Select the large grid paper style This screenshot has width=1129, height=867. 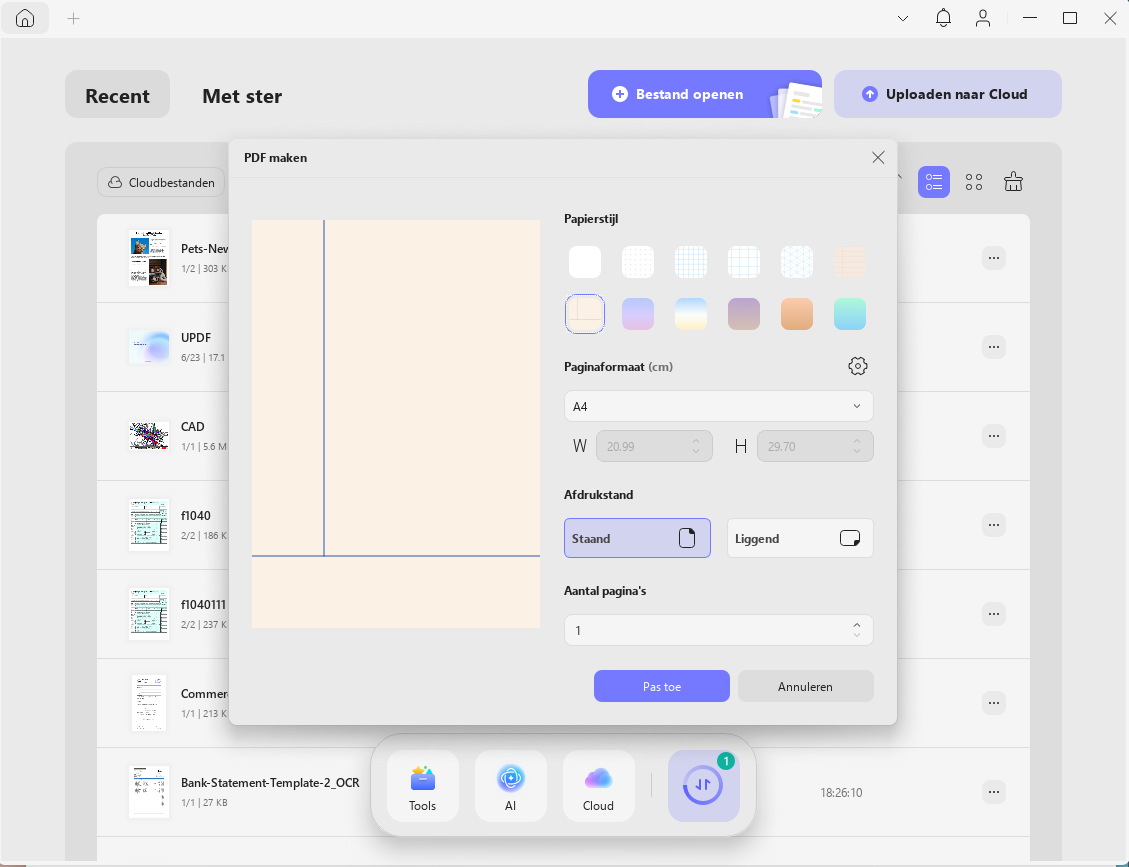744,261
